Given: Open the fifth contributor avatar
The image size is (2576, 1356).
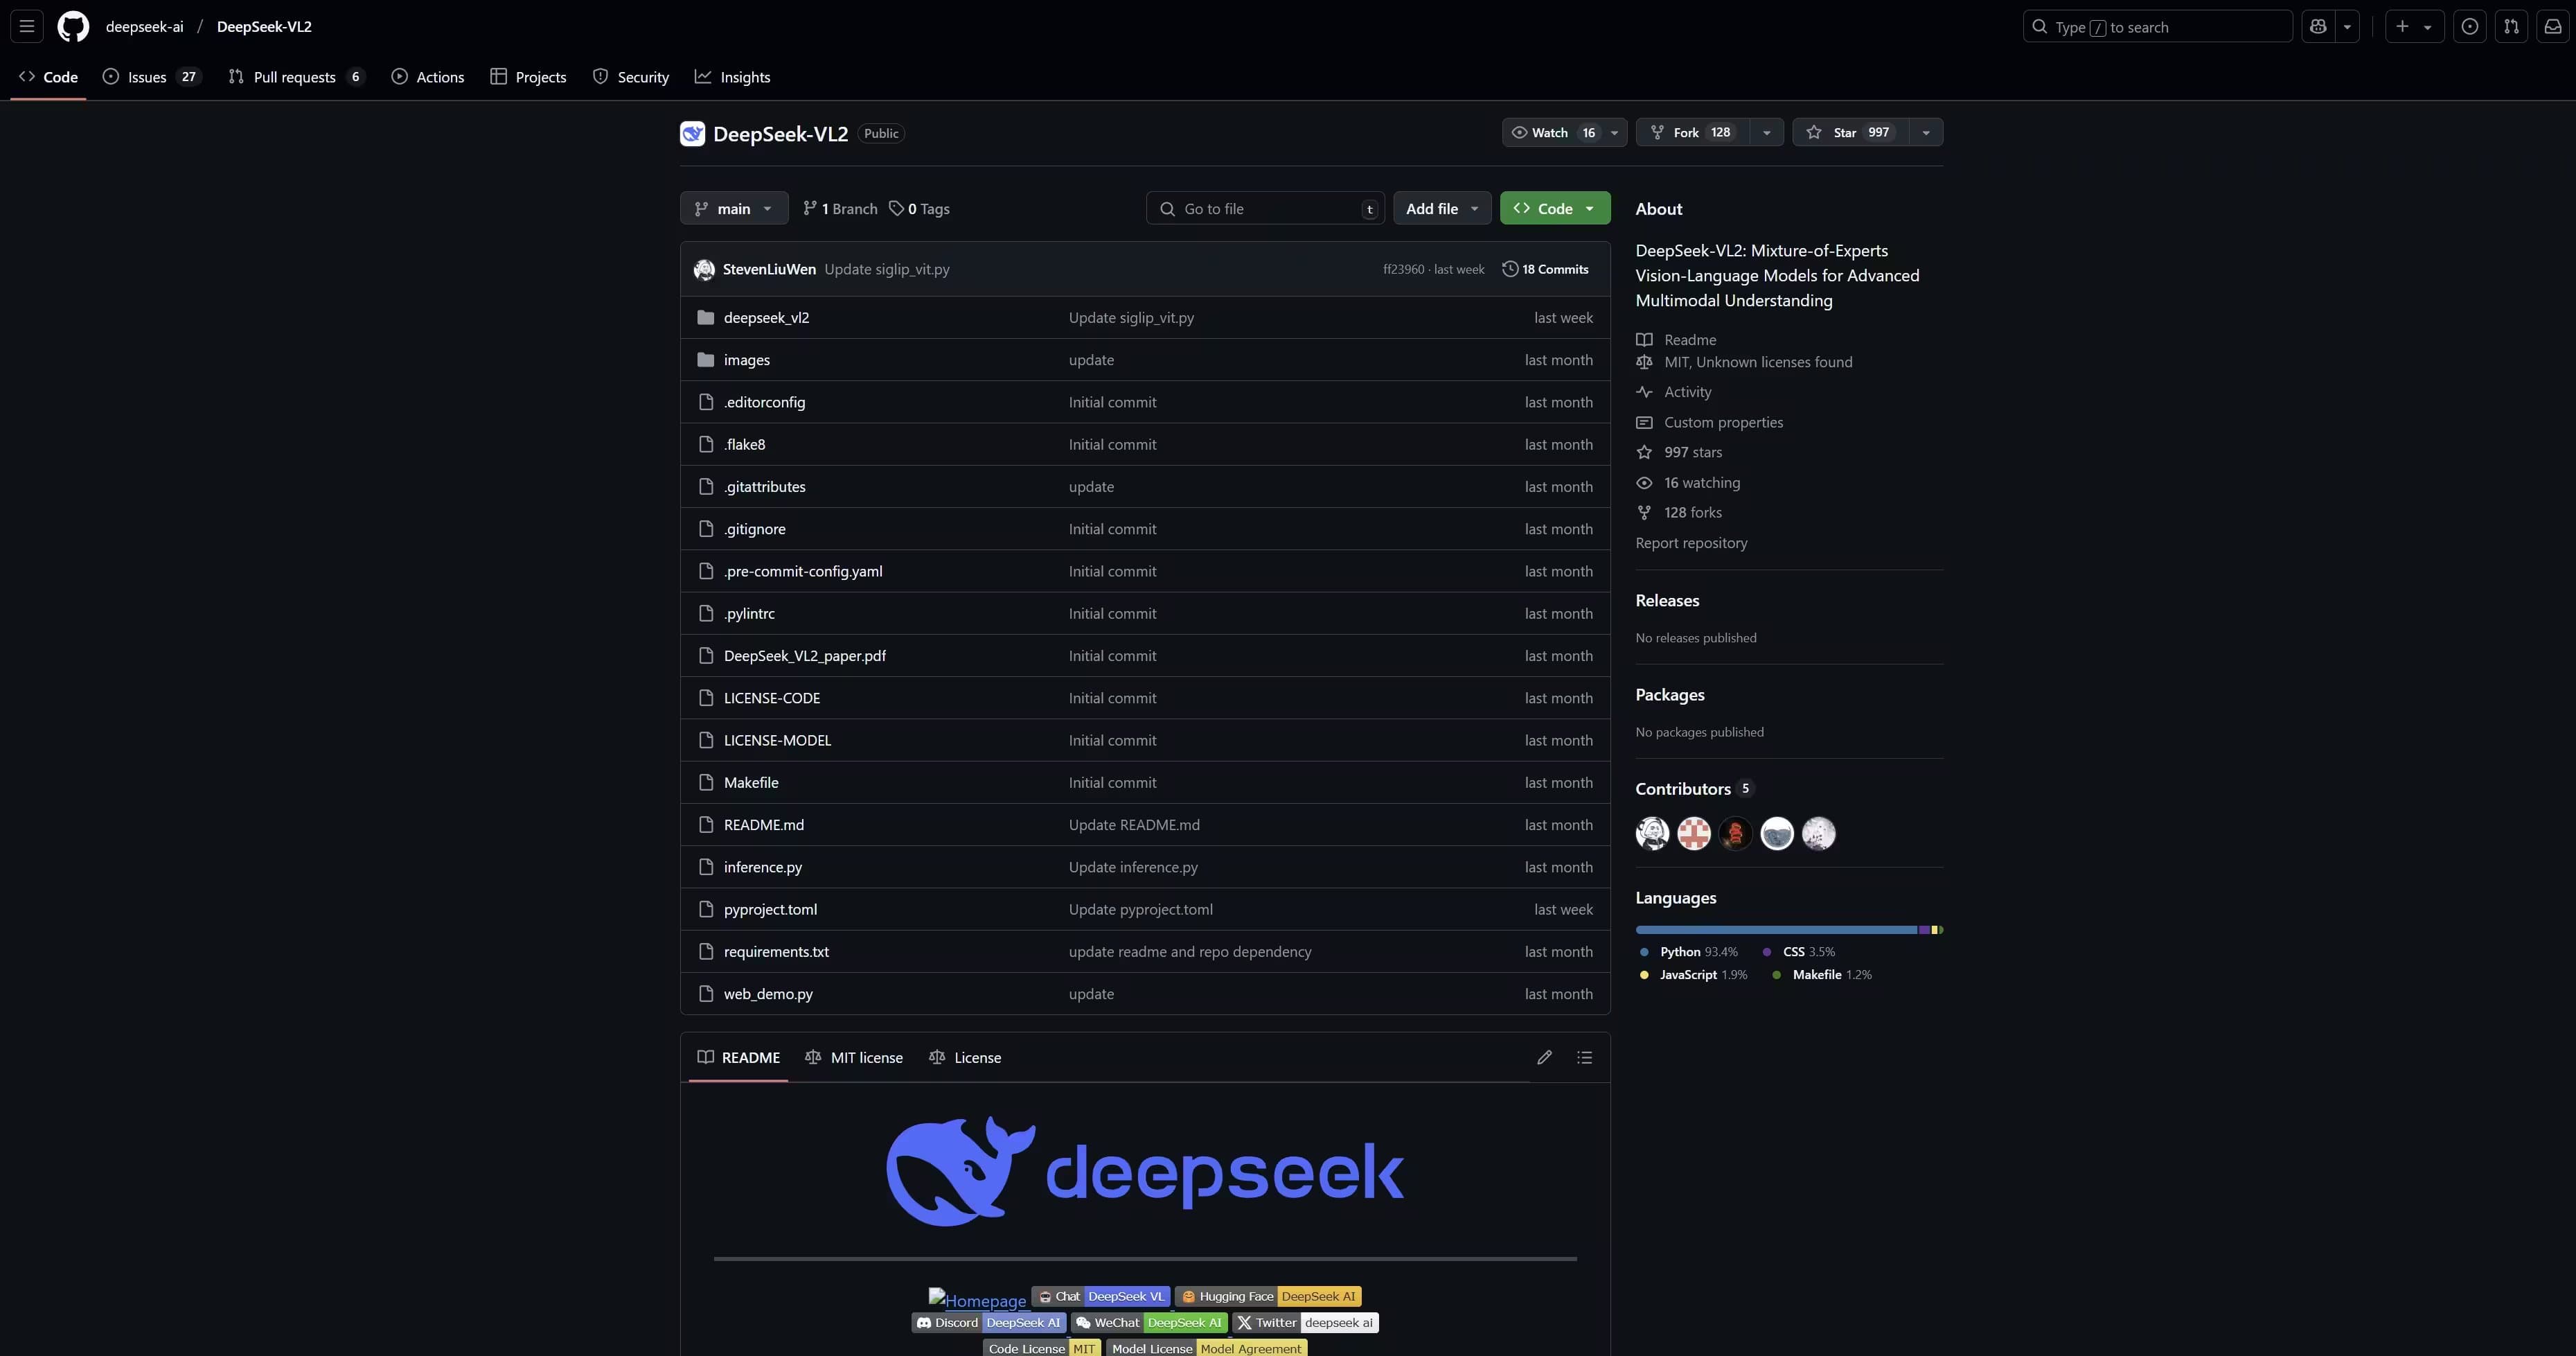Looking at the screenshot, I should point(1818,833).
